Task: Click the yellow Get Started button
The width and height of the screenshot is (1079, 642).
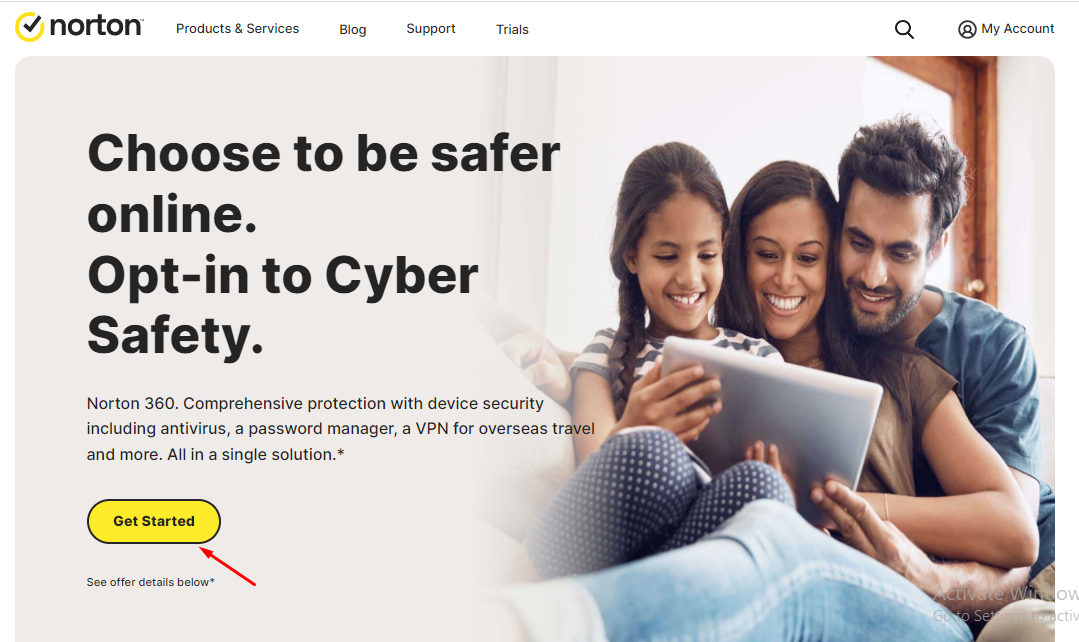Action: tap(153, 521)
